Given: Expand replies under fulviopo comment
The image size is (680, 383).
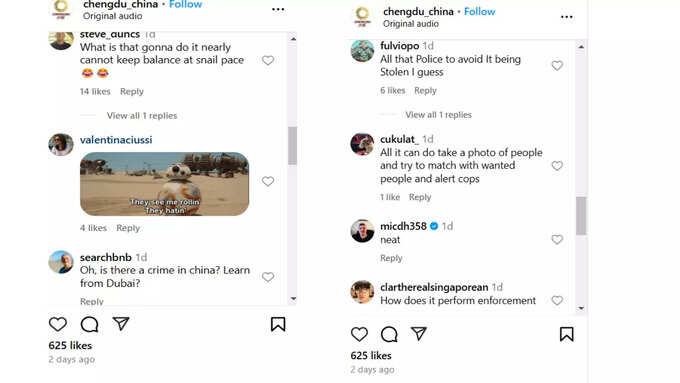Looking at the screenshot, I should (438, 115).
